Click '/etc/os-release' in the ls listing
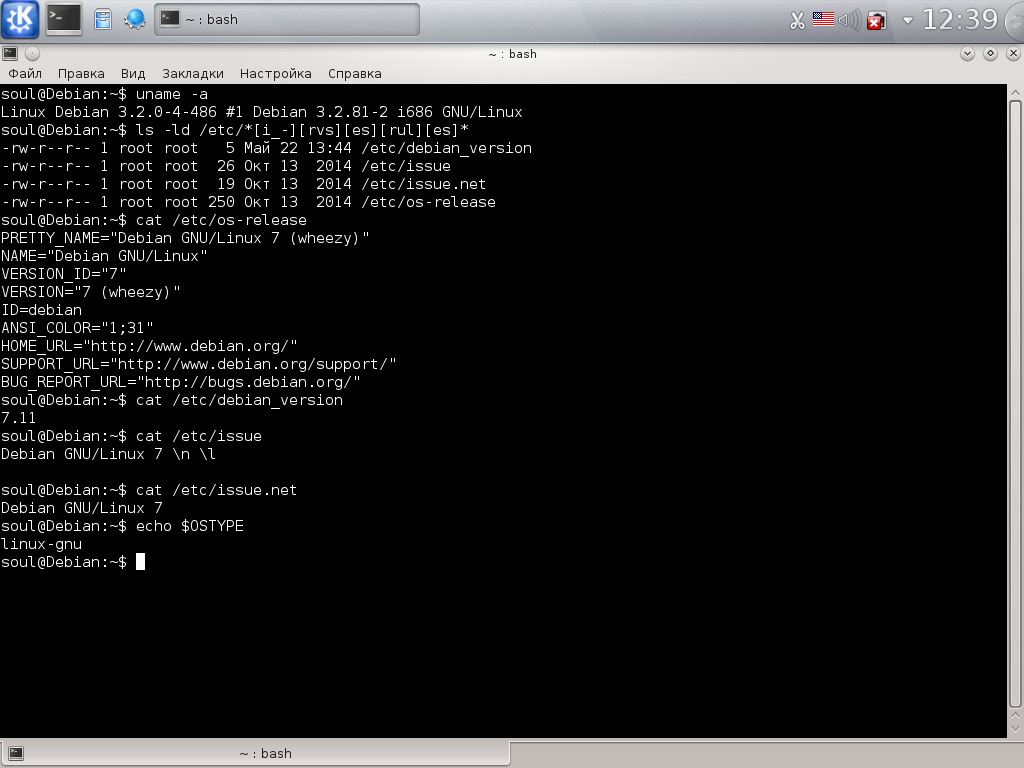 (x=428, y=202)
